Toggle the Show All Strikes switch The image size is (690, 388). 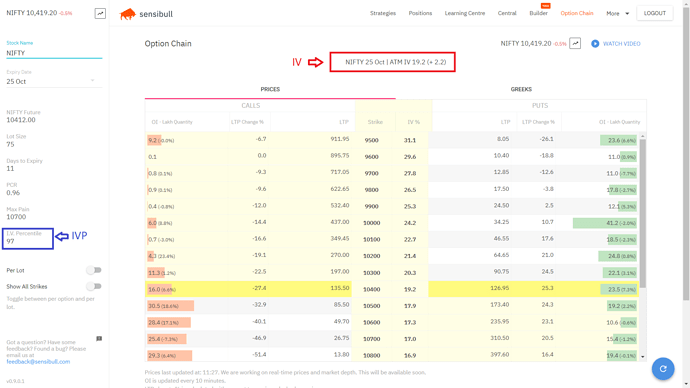pyautogui.click(x=94, y=286)
